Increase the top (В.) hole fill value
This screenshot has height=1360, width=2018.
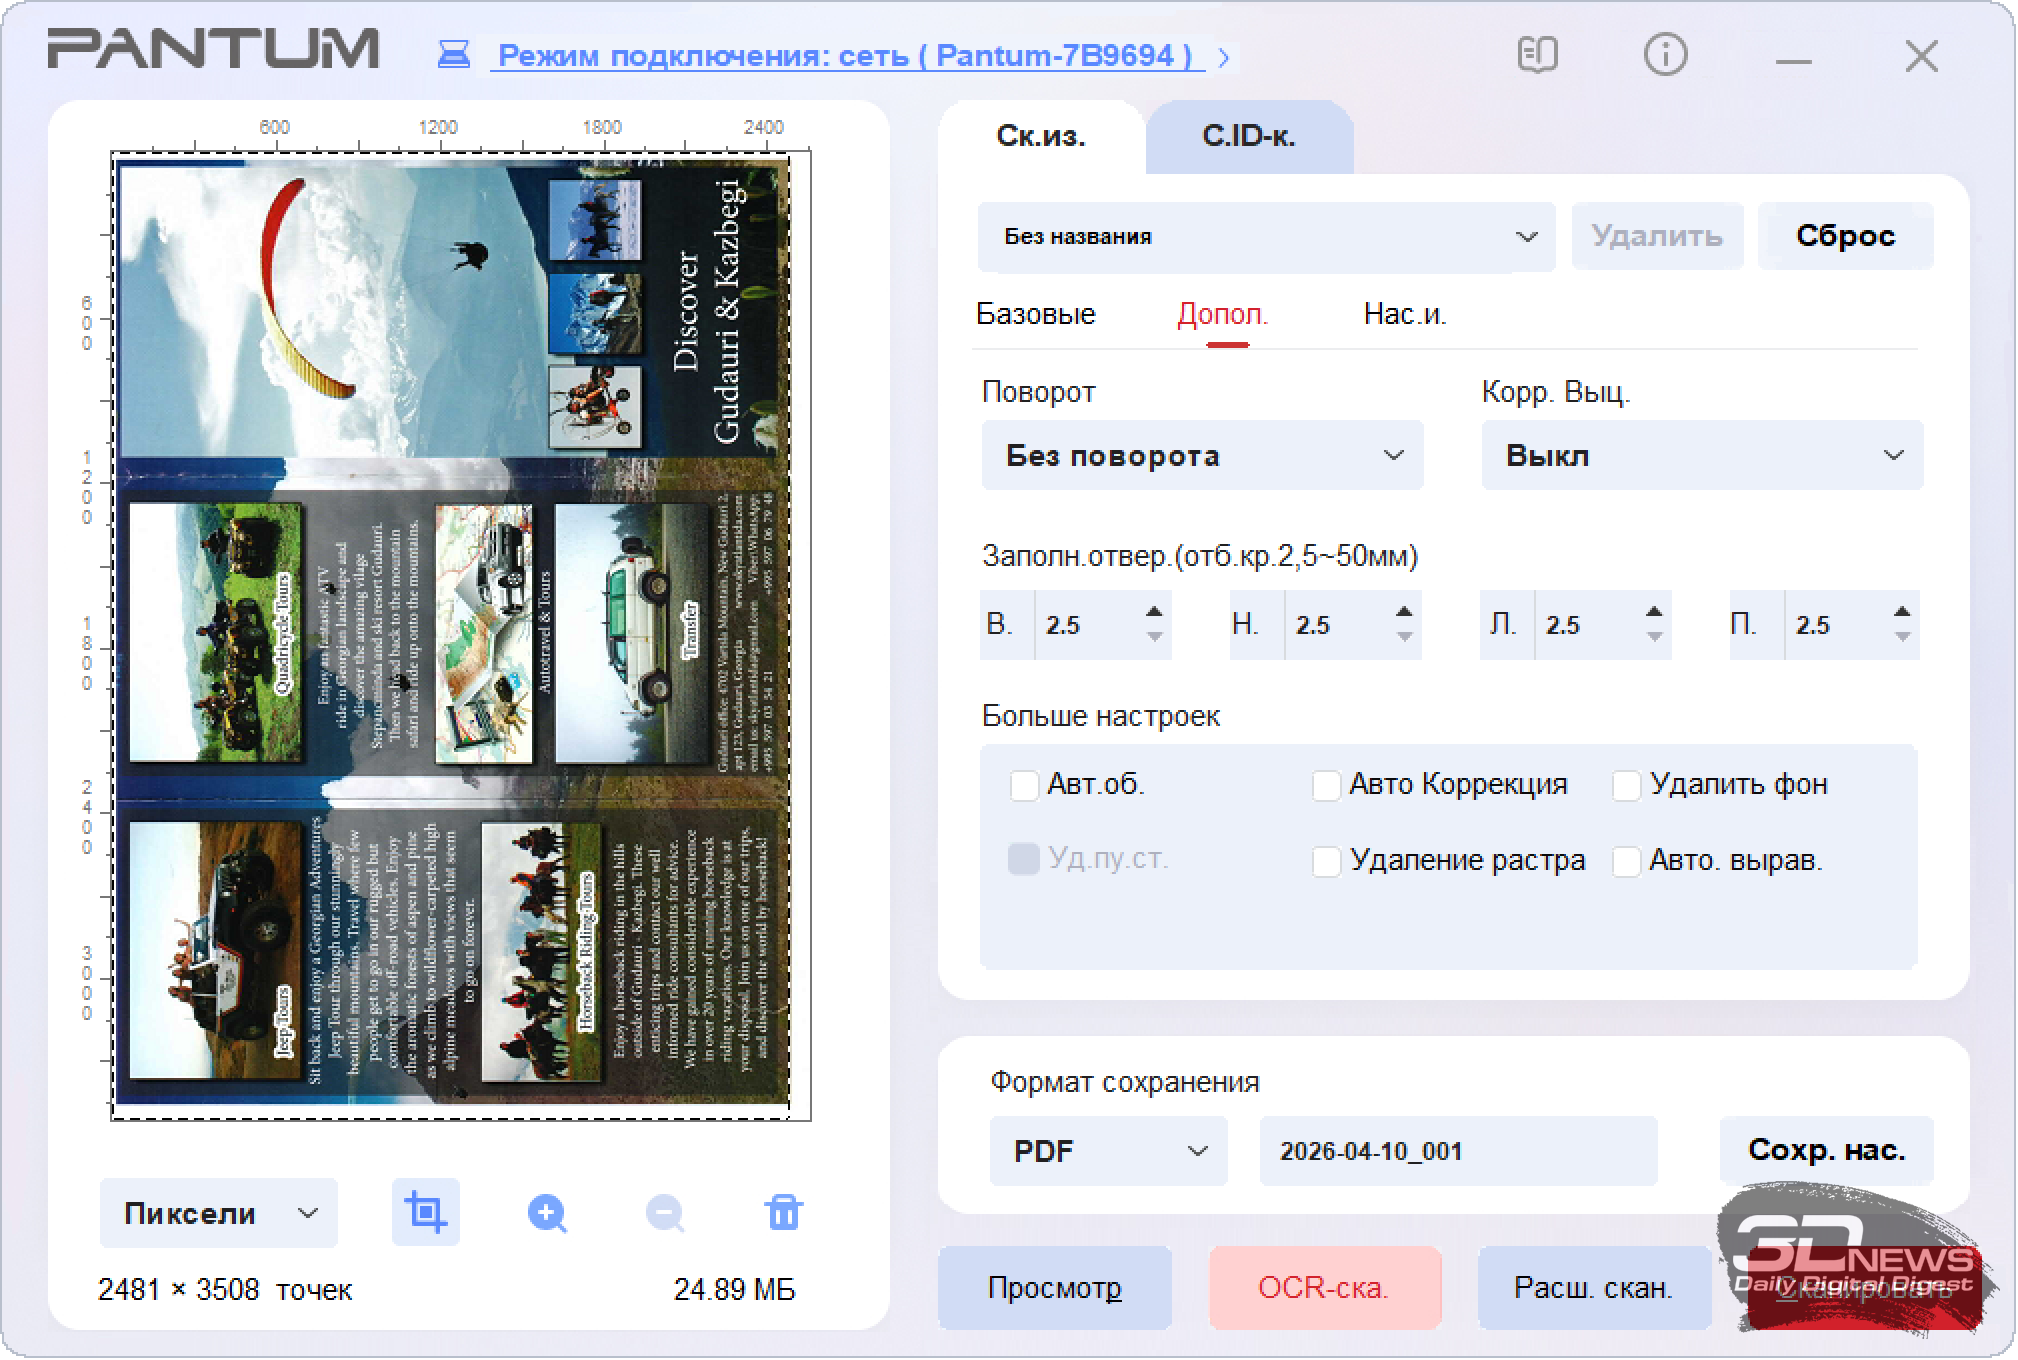click(x=1154, y=612)
